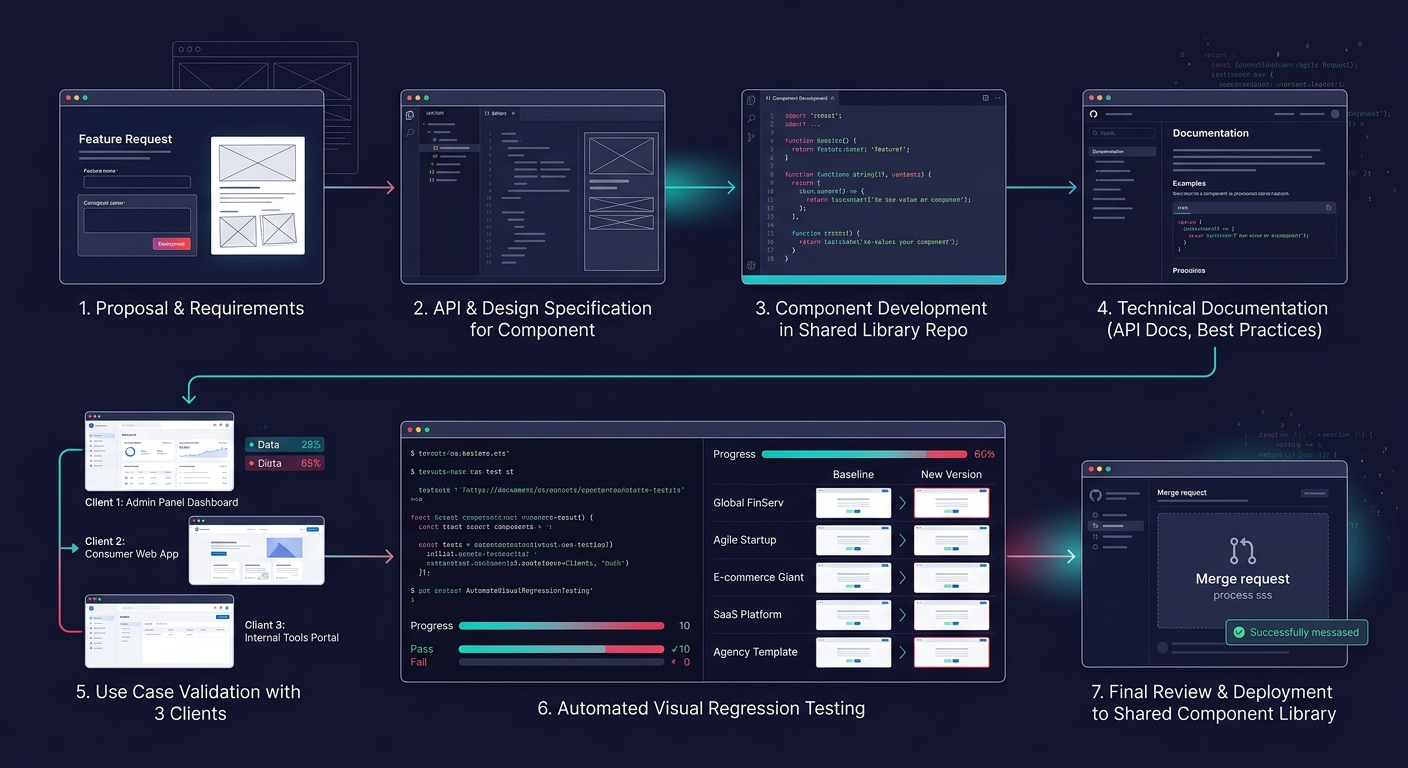Split the Component Development editor view
The image size is (1408, 768).
985,98
